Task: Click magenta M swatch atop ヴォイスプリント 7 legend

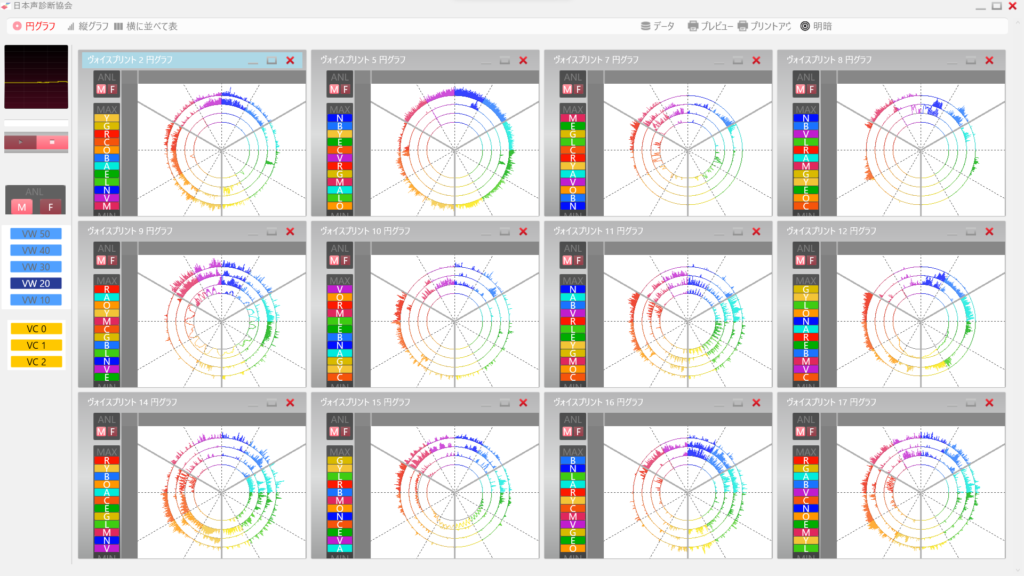Action: coord(573,118)
